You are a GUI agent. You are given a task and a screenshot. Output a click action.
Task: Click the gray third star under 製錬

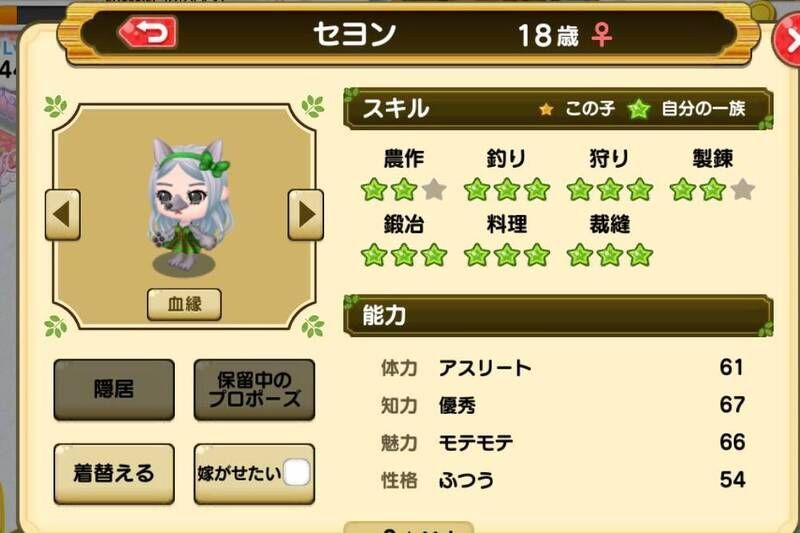743,189
